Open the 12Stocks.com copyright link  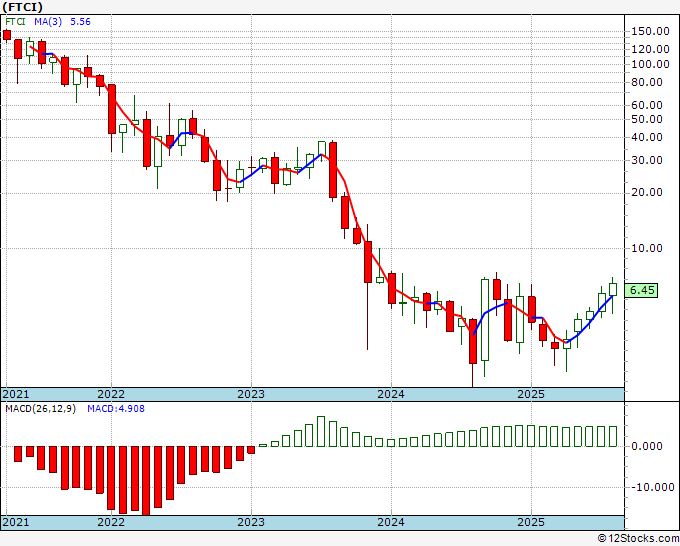(x=638, y=539)
